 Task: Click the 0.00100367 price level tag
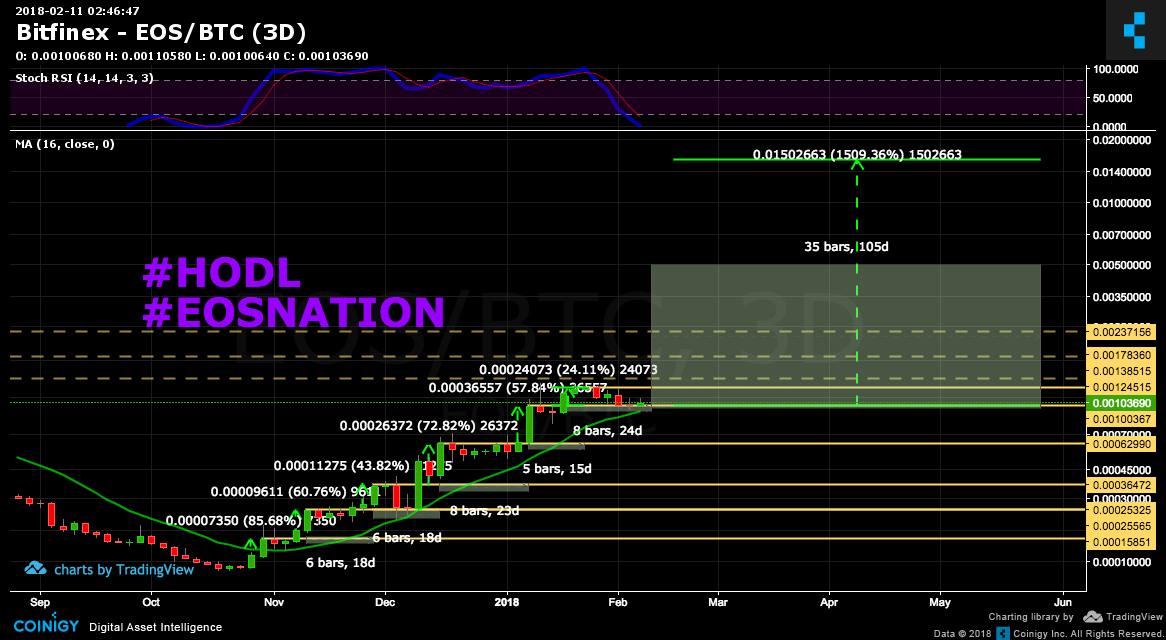1119,419
